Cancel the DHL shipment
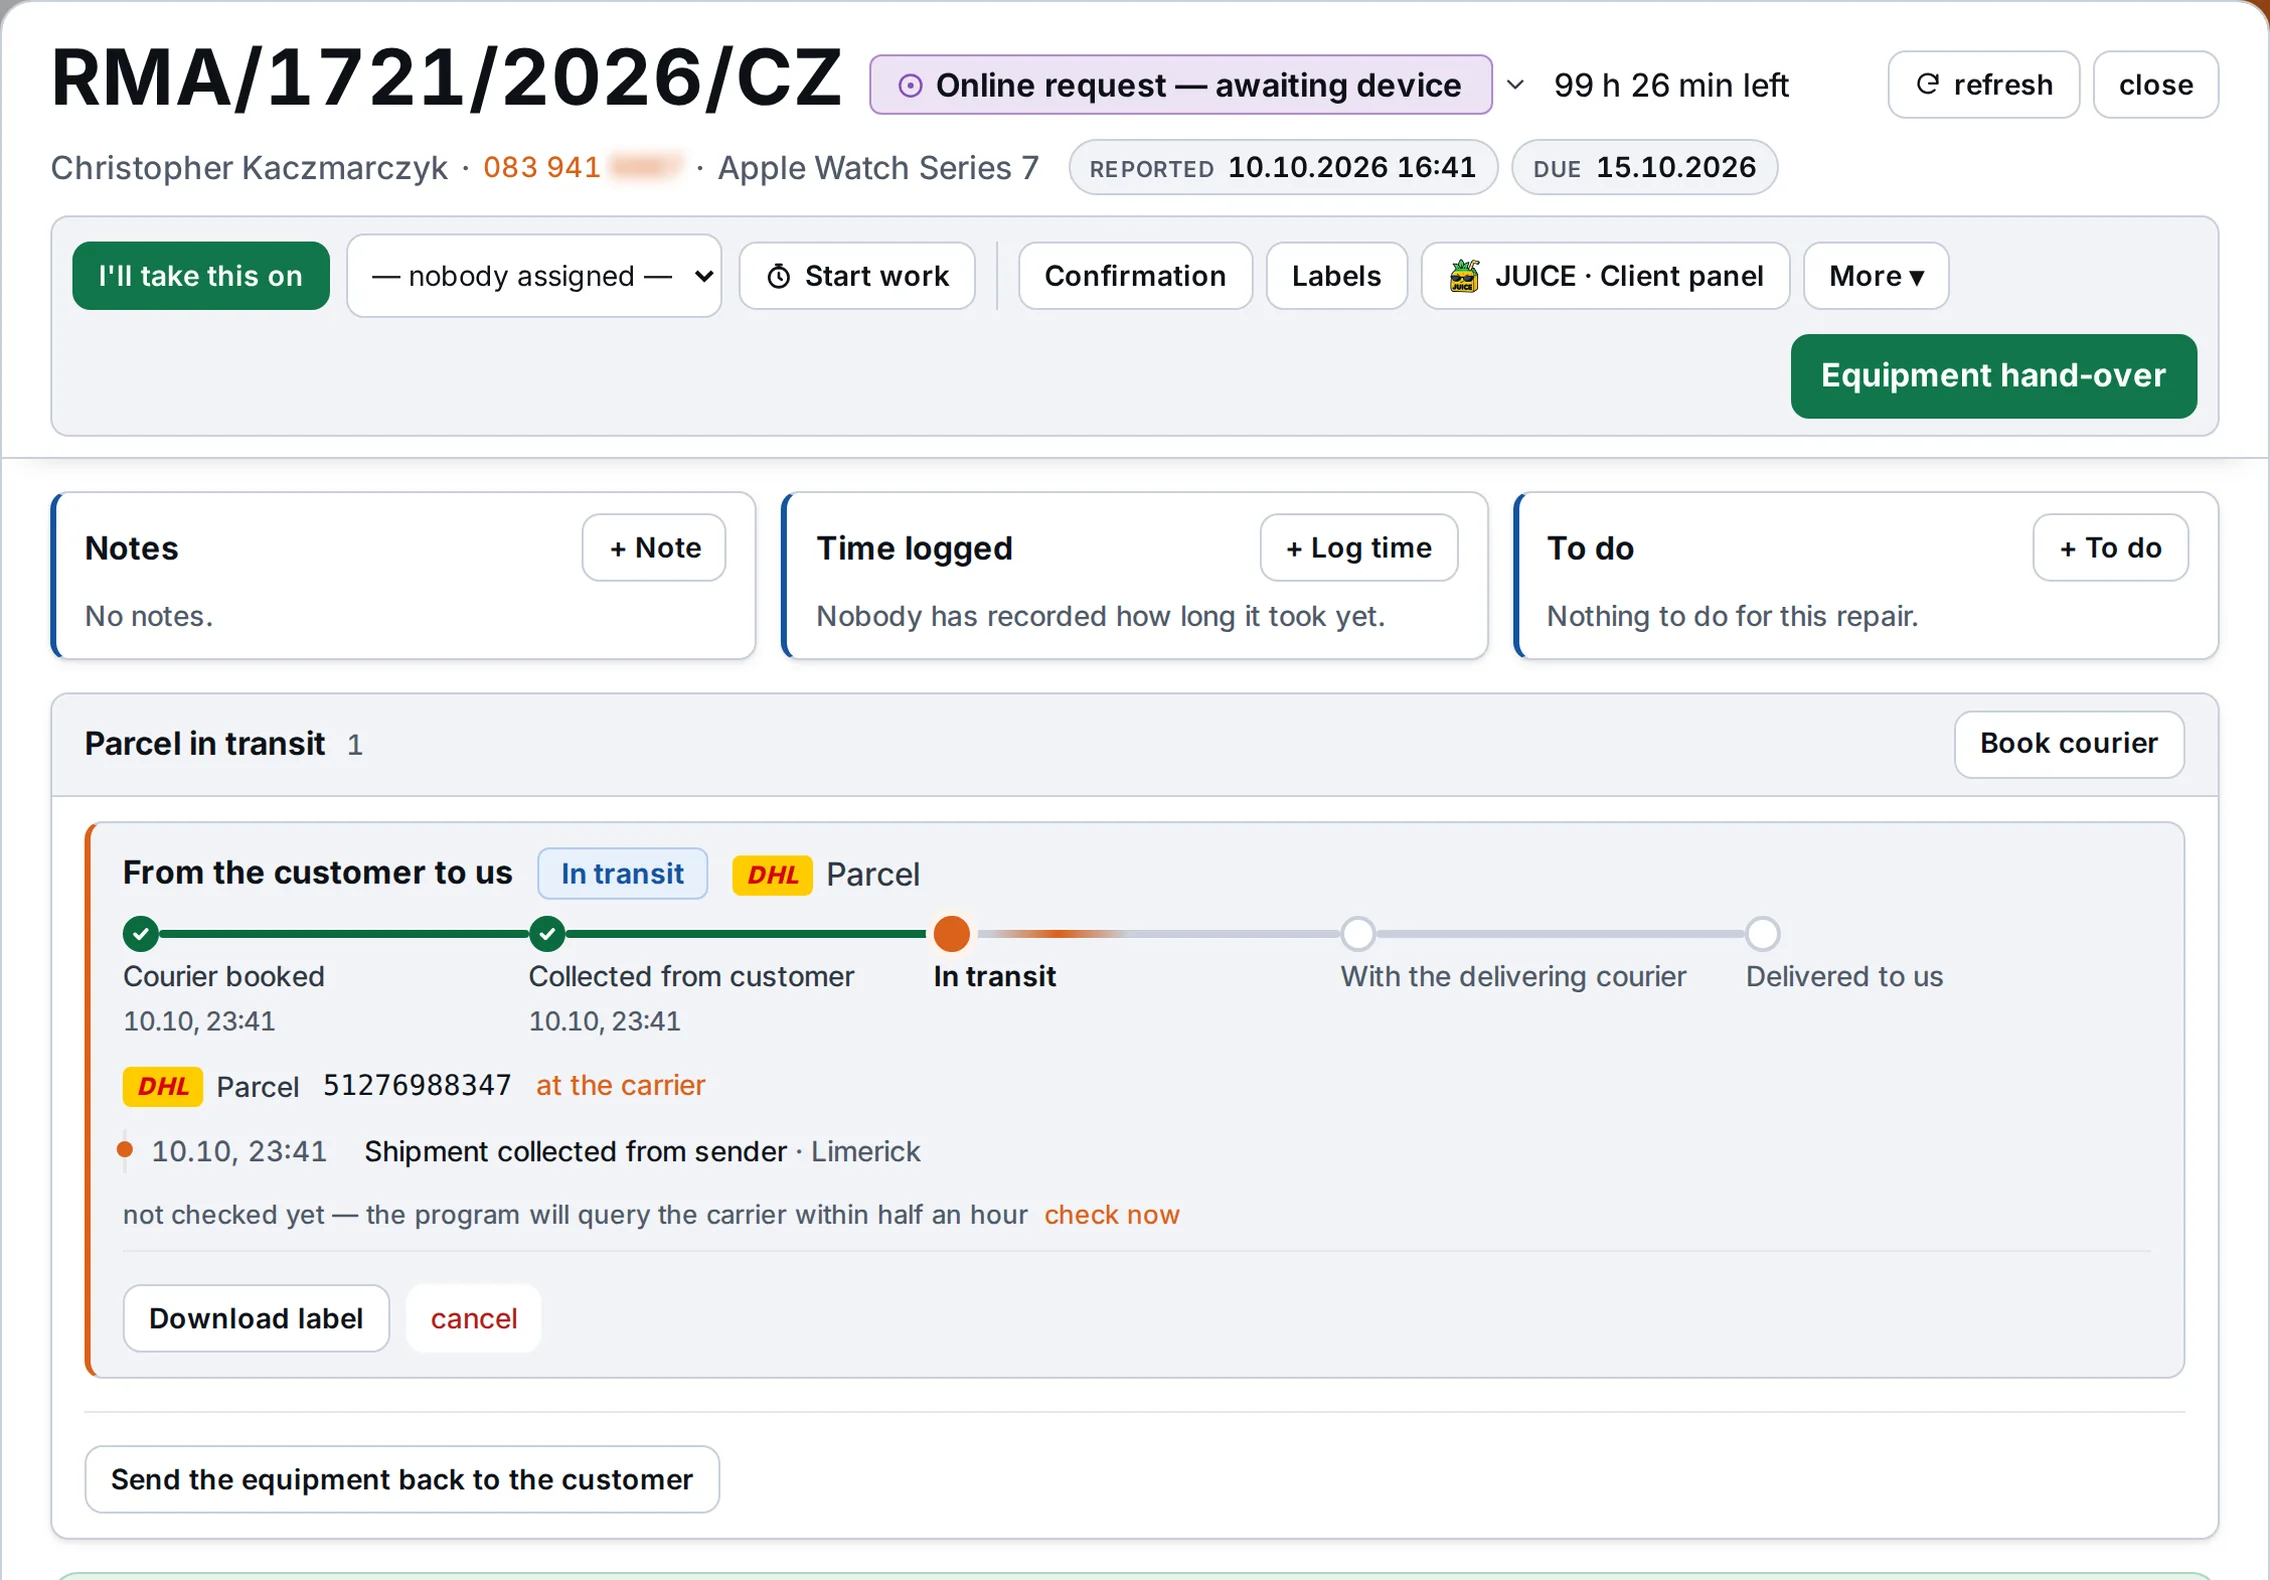 point(474,1319)
